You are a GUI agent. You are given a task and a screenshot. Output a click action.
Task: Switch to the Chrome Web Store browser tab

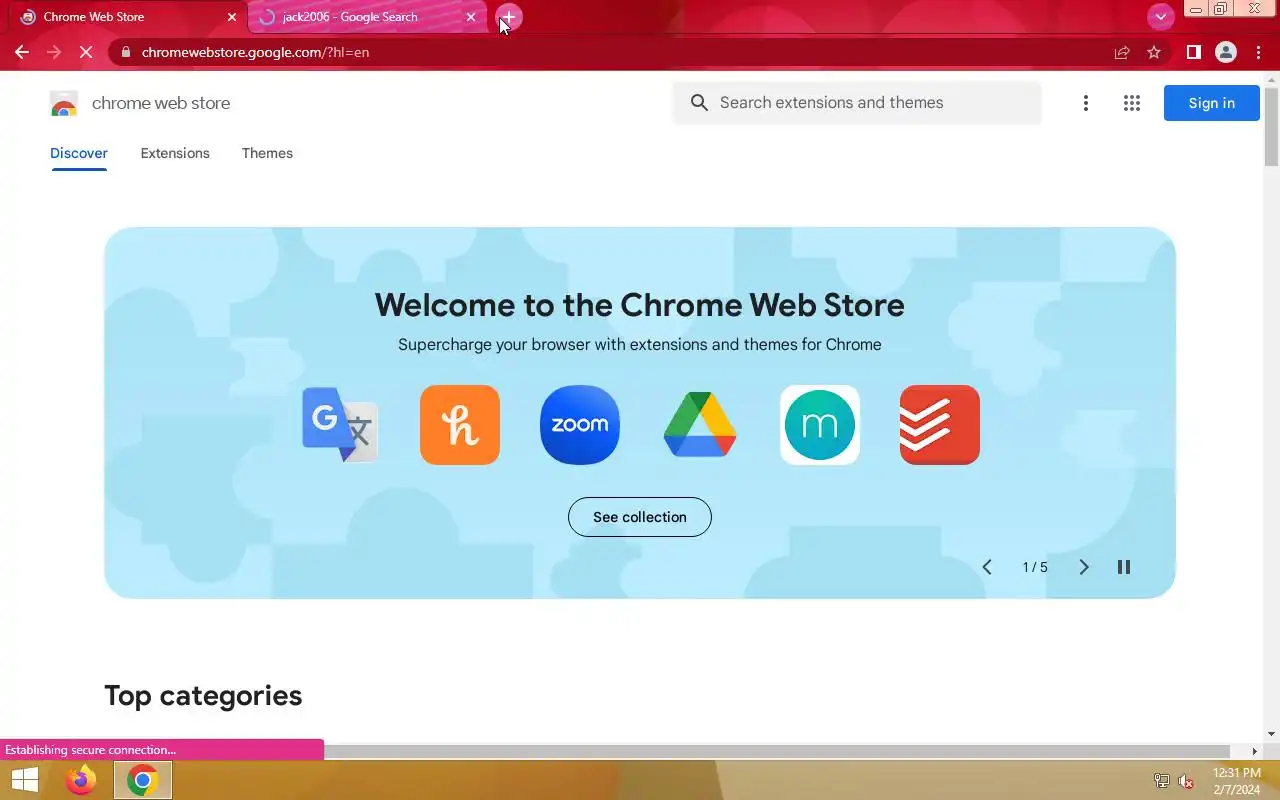[125, 17]
